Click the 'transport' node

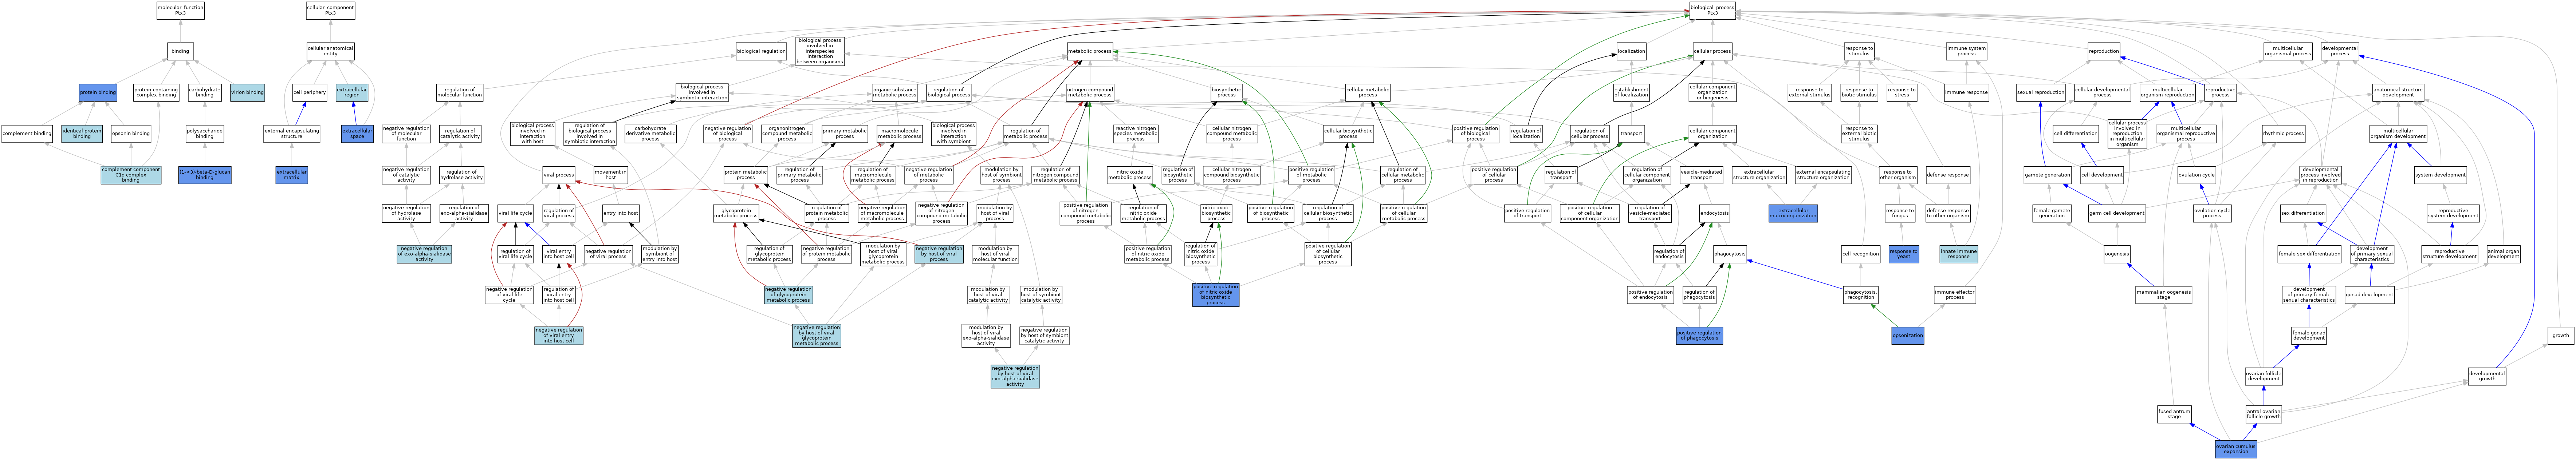click(x=1631, y=133)
